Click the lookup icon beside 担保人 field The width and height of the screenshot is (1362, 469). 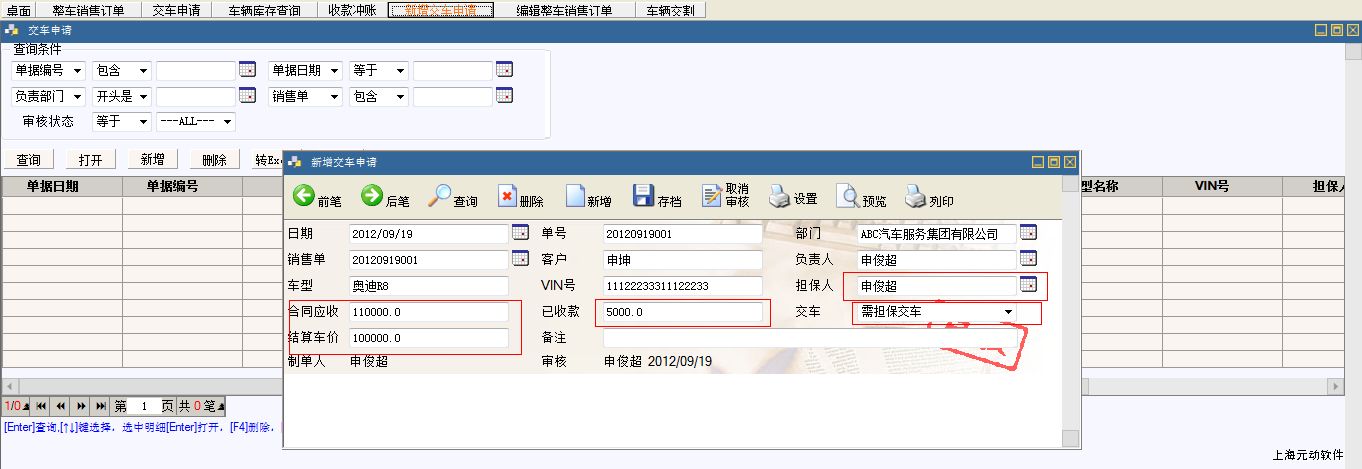tap(1028, 285)
